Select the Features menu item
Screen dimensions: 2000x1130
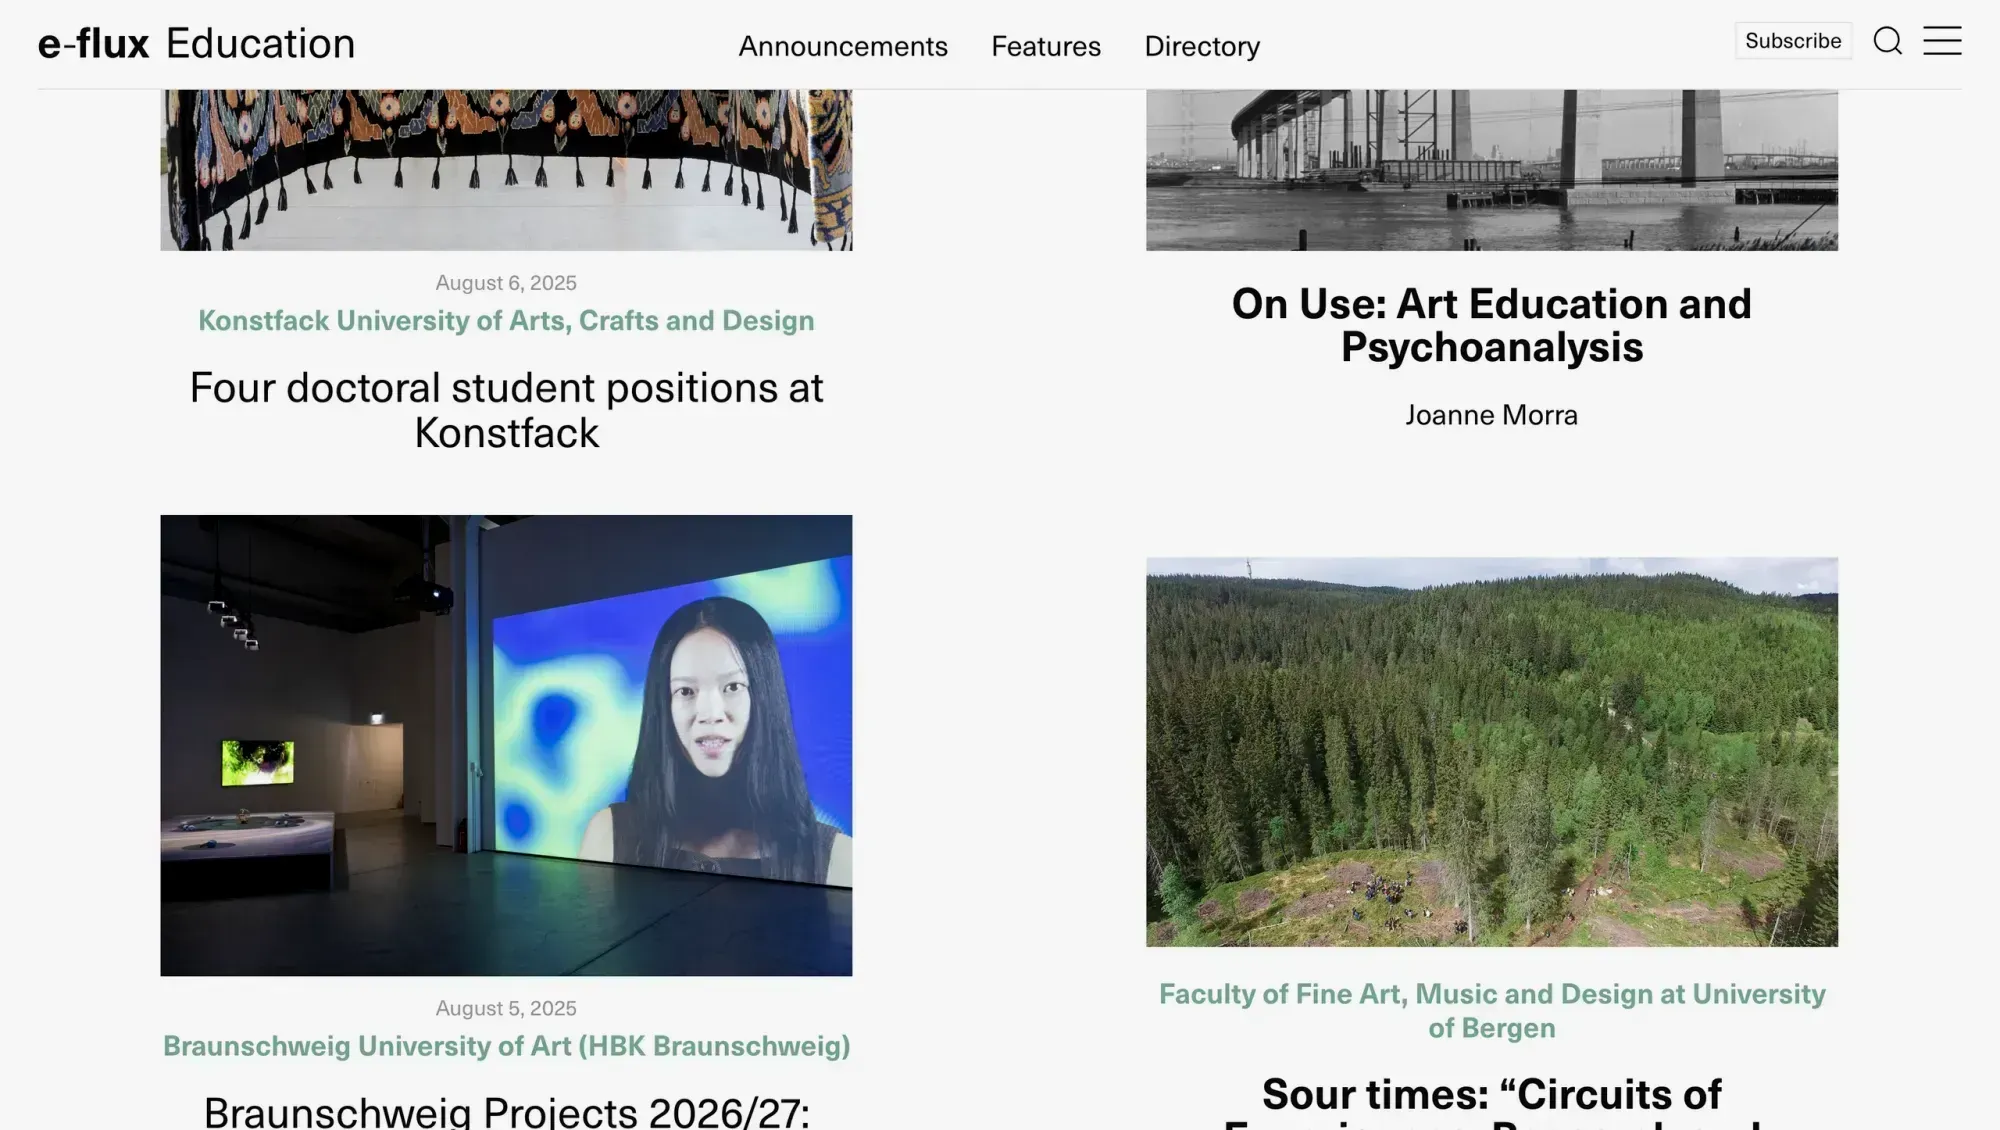click(1045, 46)
